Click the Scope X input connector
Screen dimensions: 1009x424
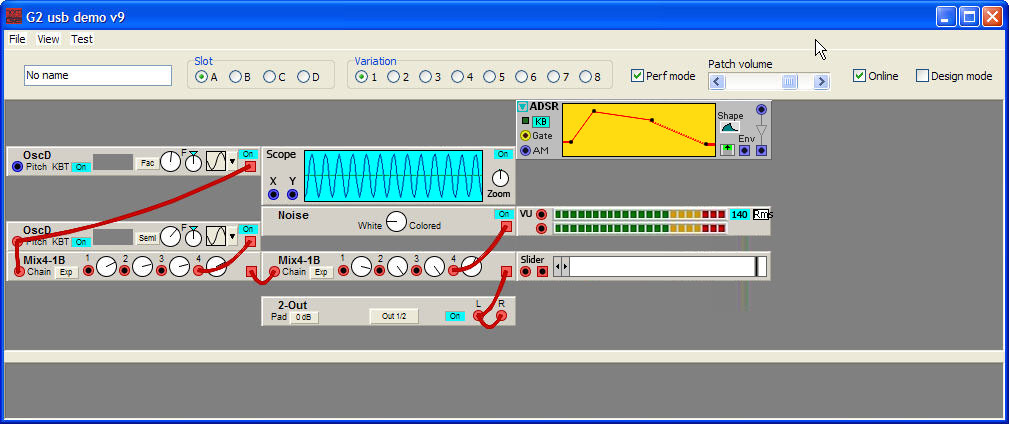point(273,194)
